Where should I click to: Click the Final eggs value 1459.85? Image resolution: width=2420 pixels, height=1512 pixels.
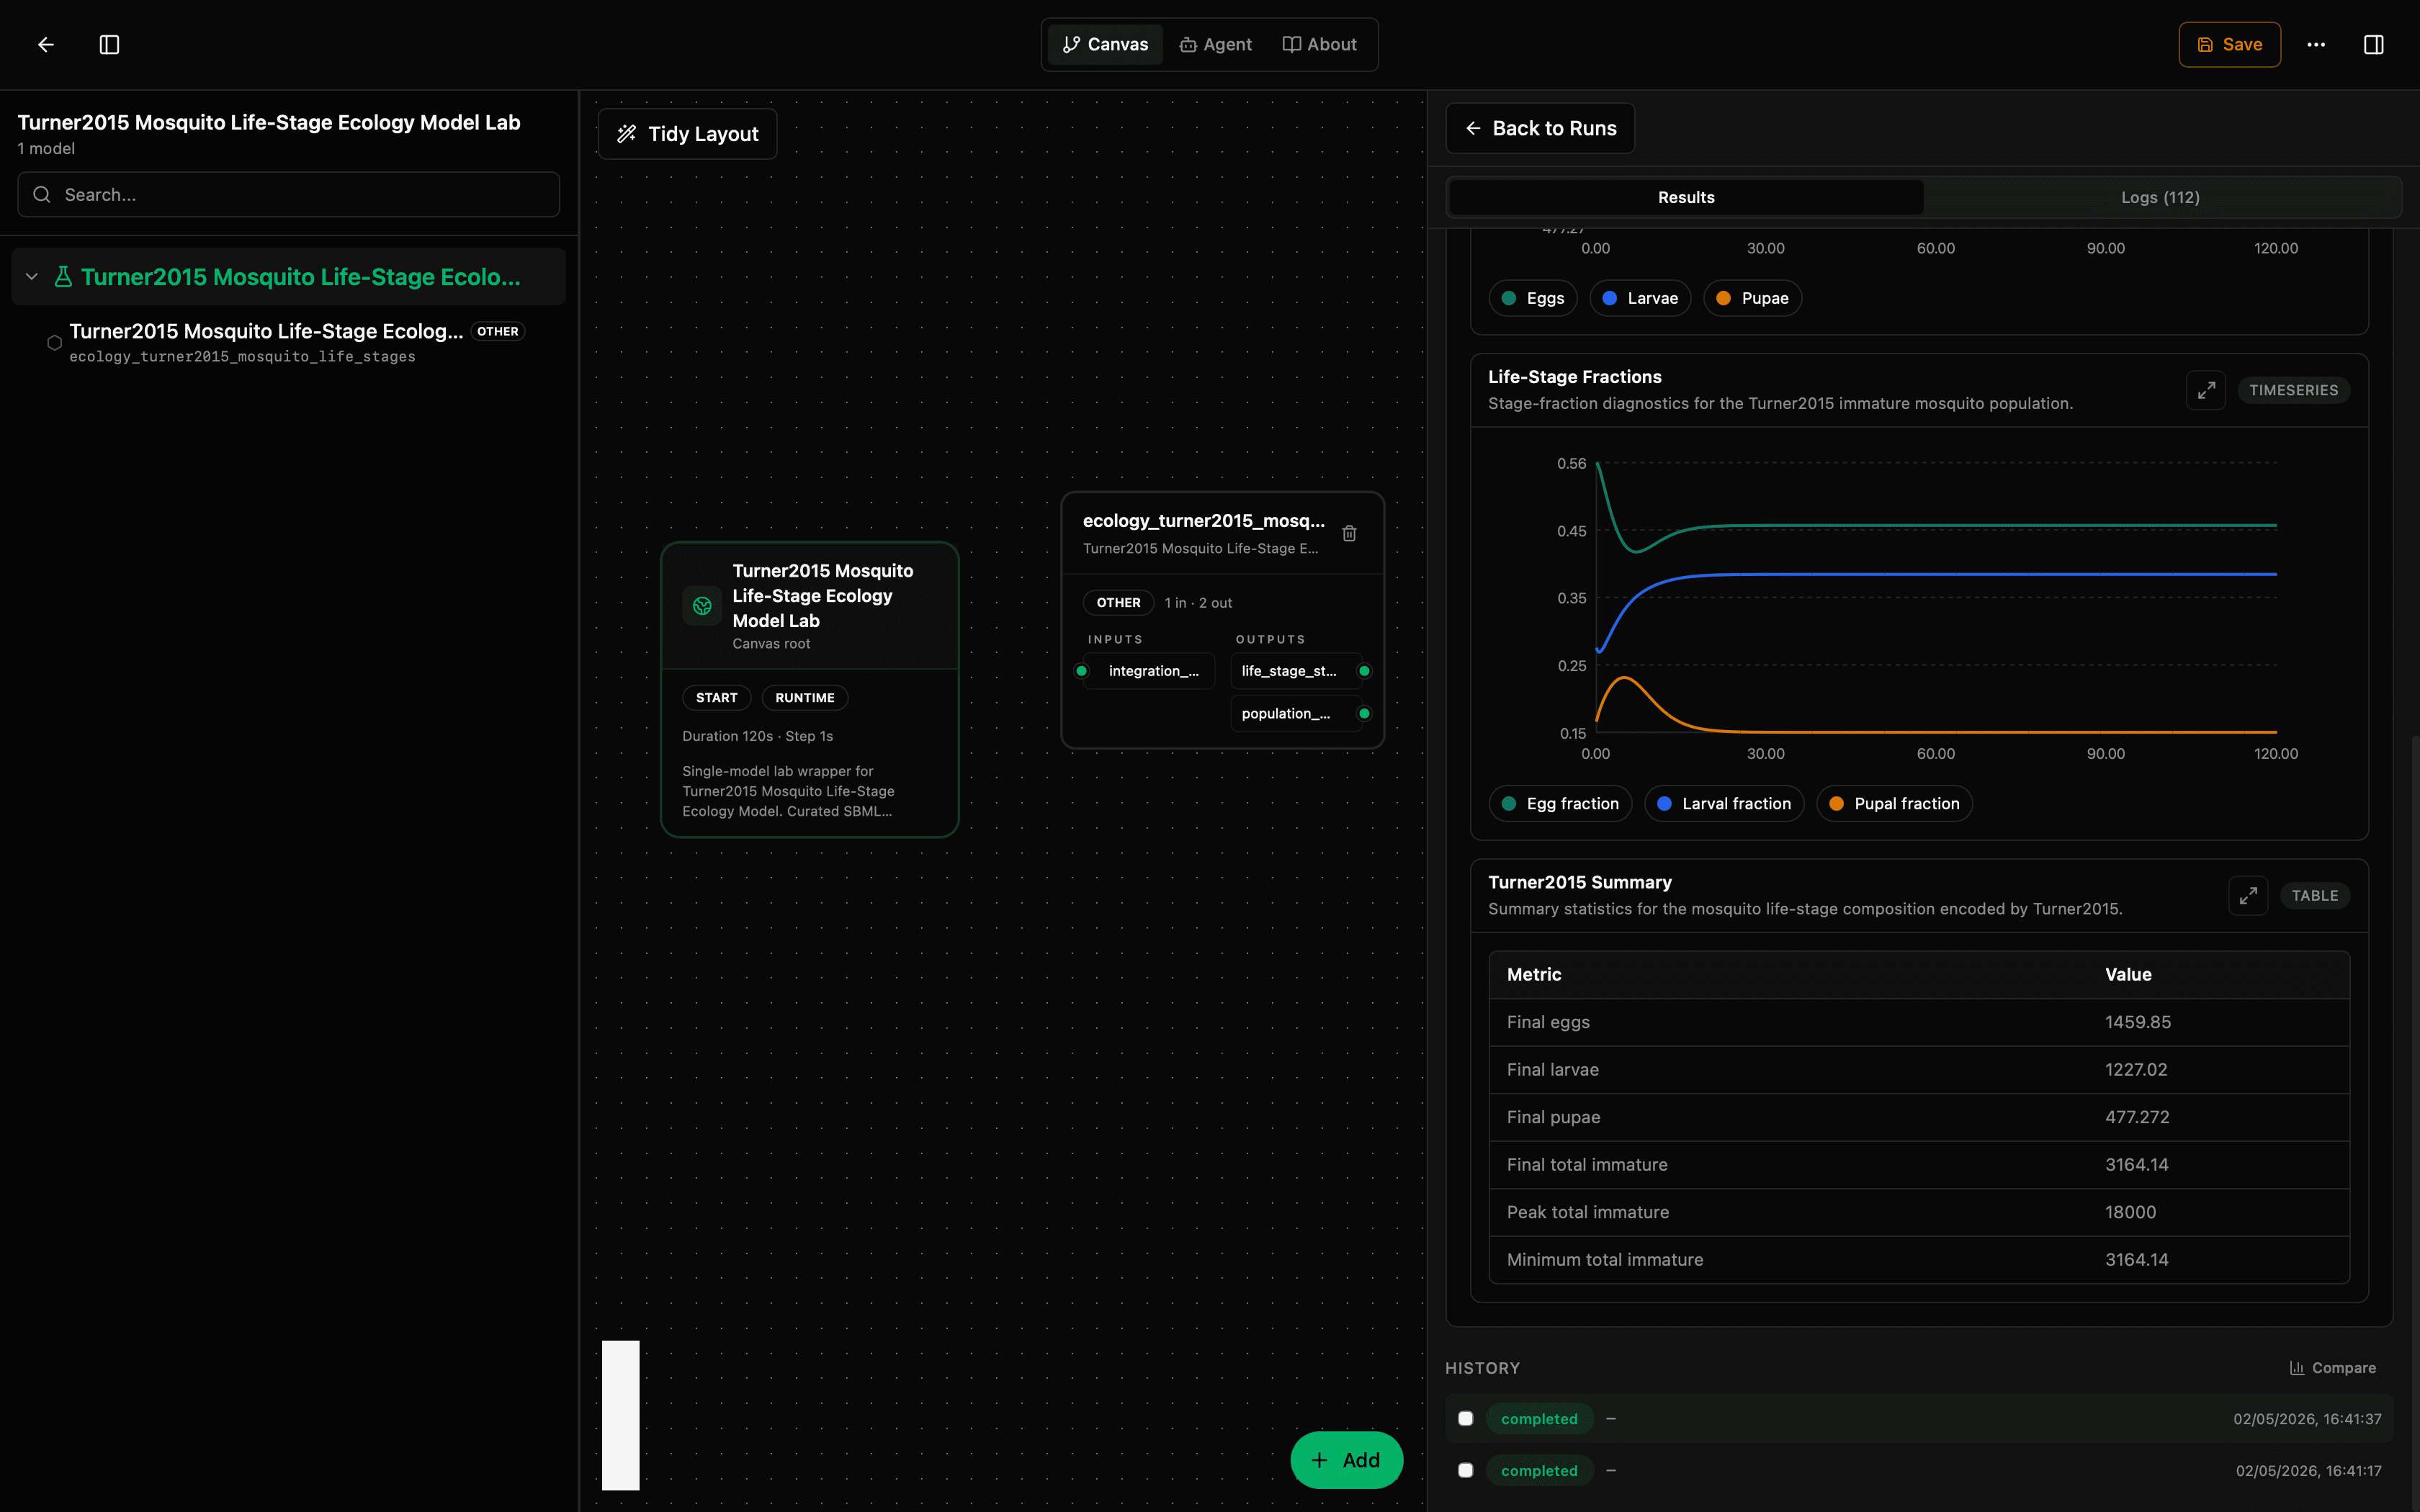point(2138,1022)
